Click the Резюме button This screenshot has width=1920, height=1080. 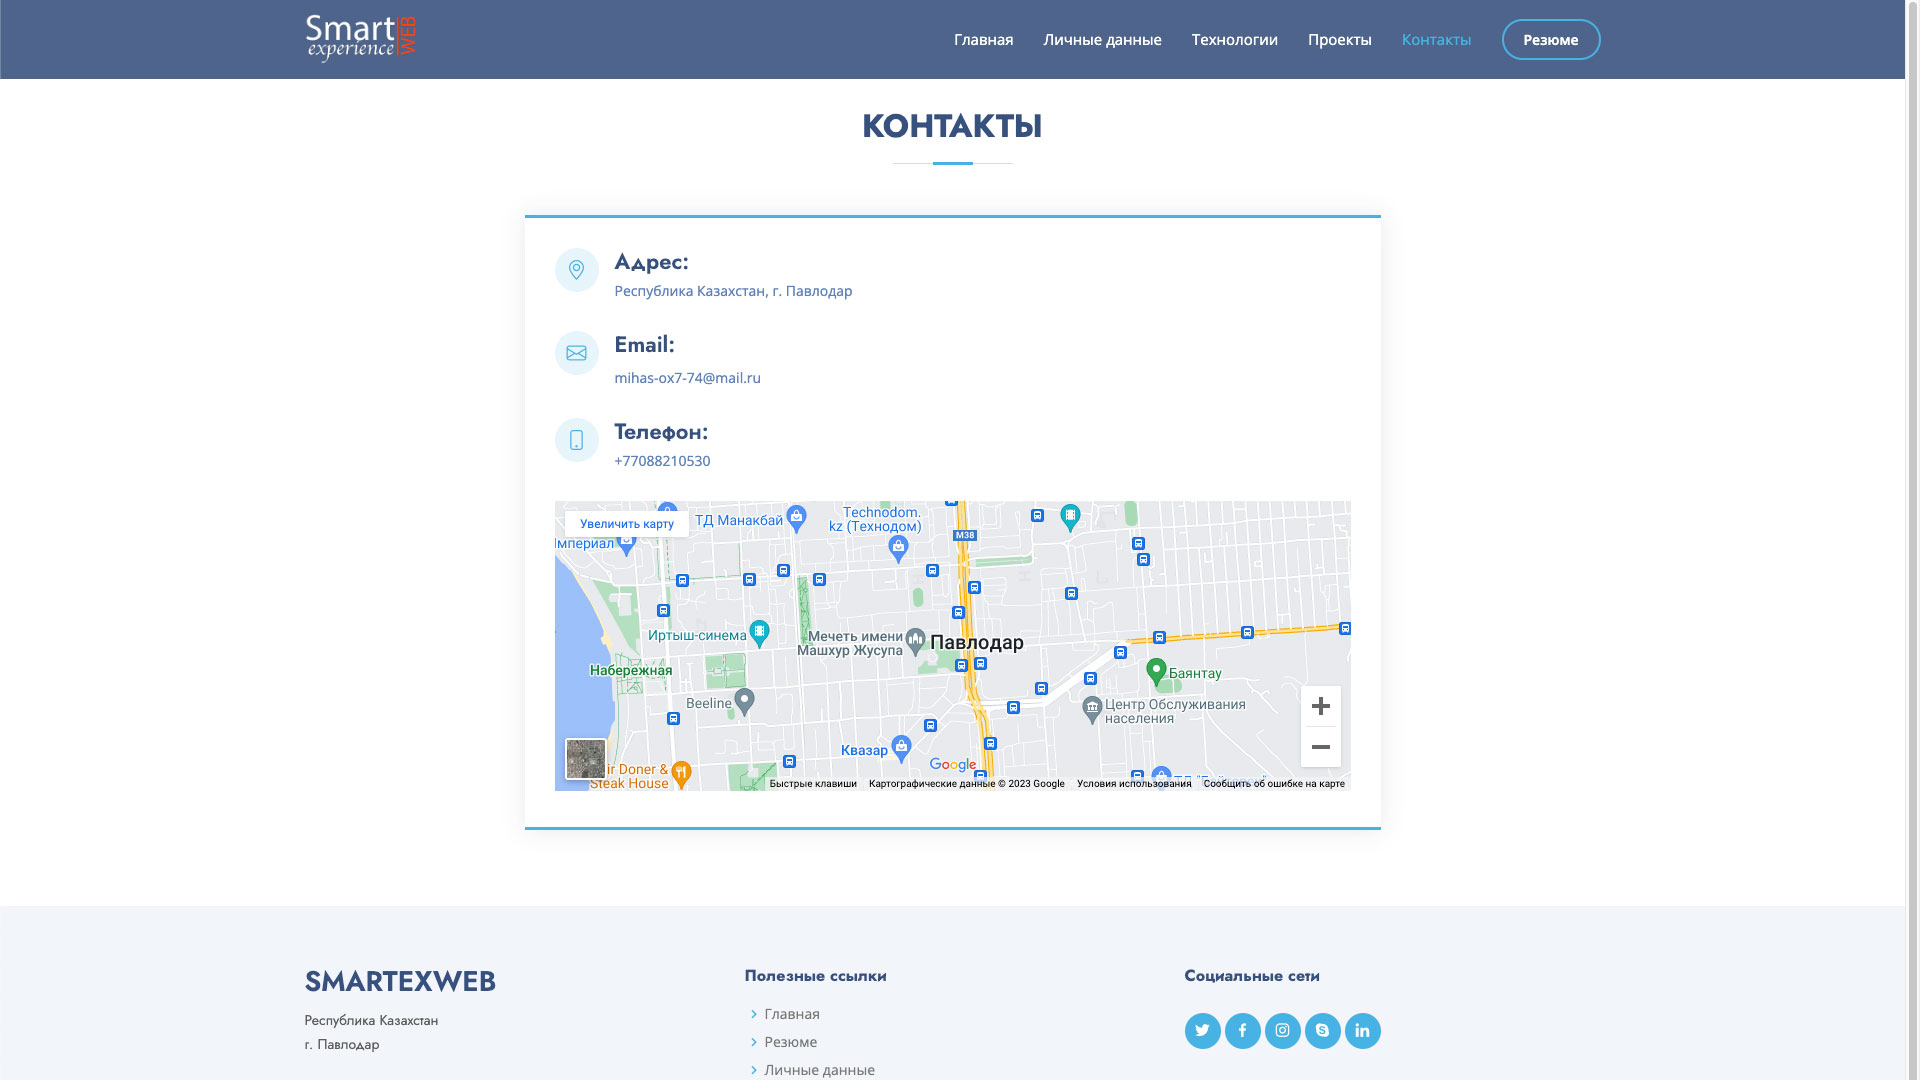(x=1550, y=40)
